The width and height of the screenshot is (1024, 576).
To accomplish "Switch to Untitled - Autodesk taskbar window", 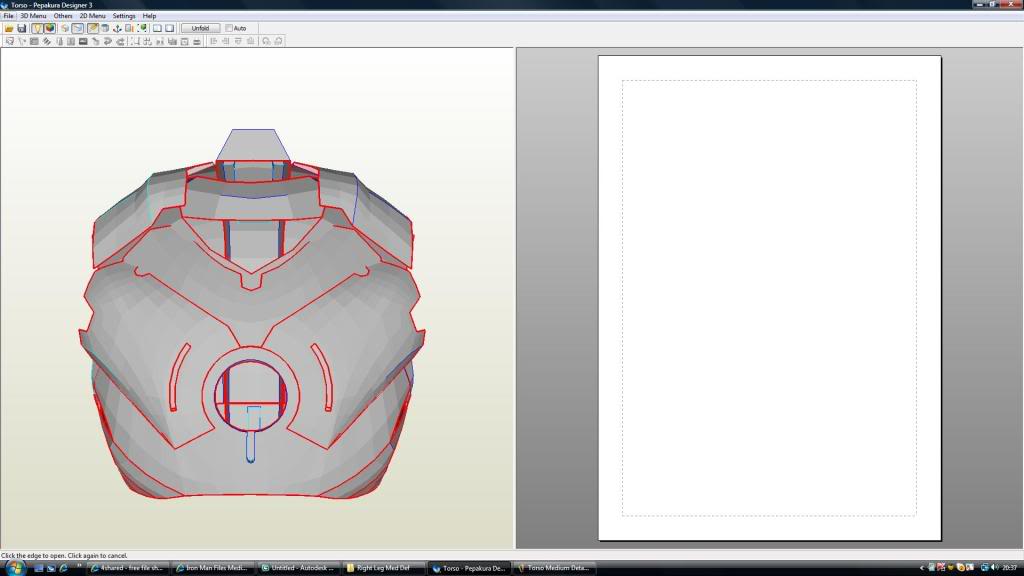I will pos(298,568).
